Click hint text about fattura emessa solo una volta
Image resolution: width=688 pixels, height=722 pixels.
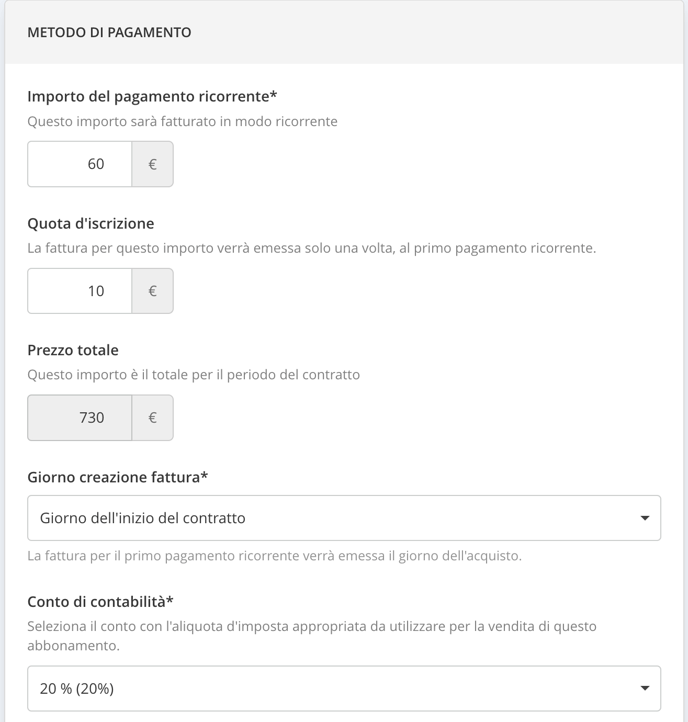[312, 248]
